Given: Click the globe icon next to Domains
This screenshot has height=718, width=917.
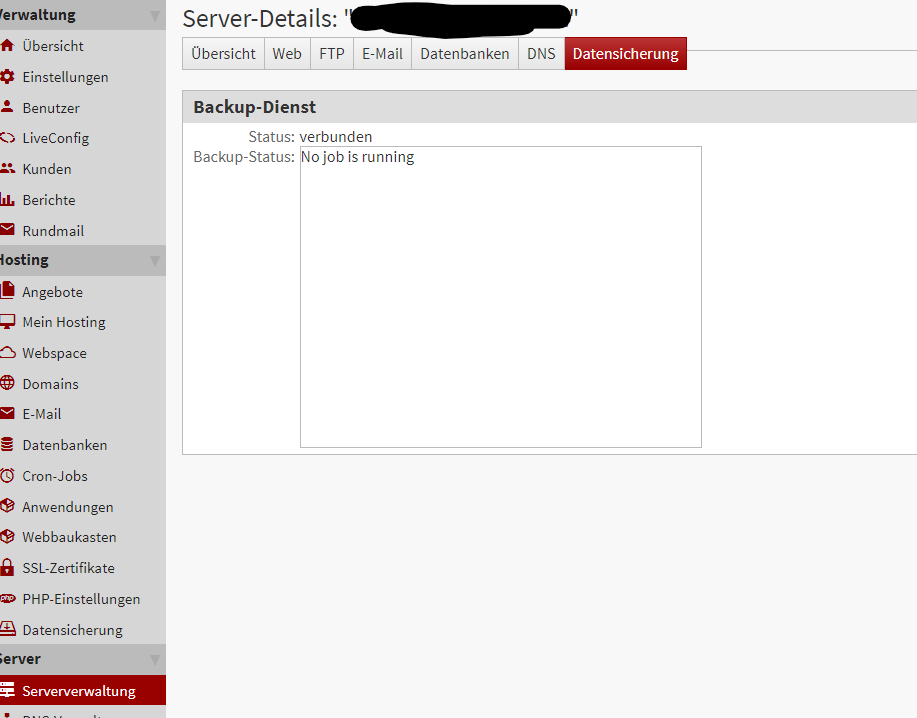Looking at the screenshot, I should coord(8,384).
